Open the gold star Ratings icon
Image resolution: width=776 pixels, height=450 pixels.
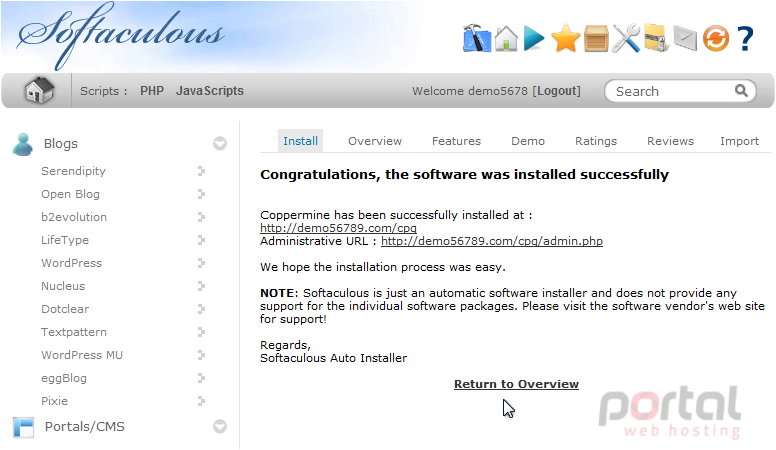pyautogui.click(x=565, y=39)
